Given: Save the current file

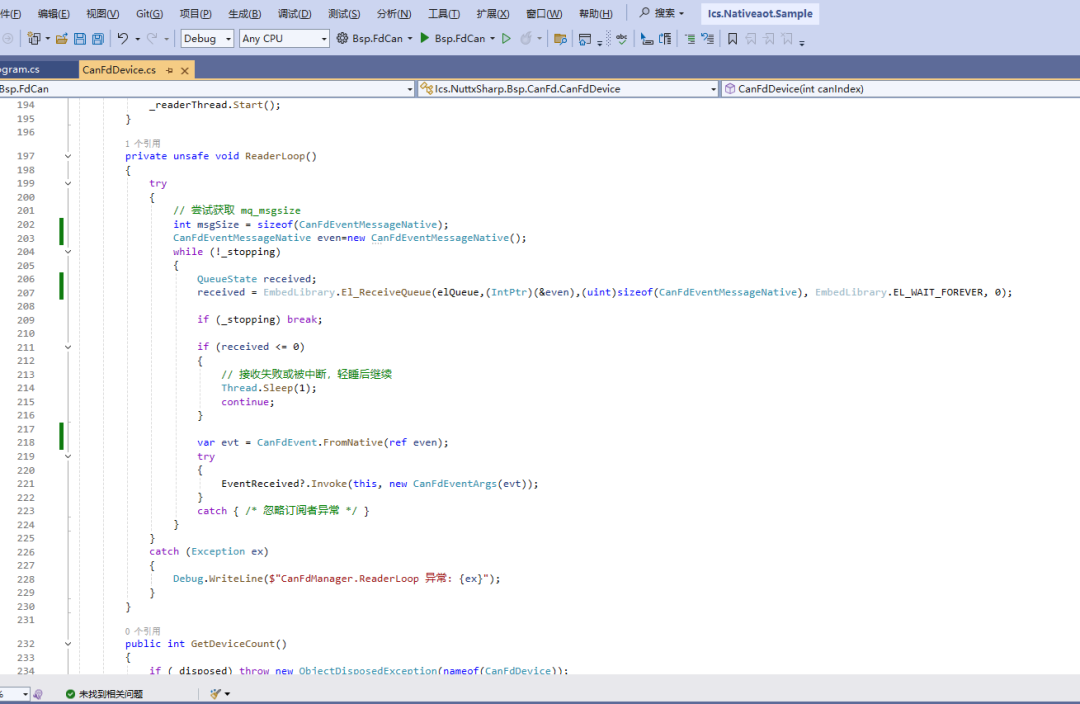Looking at the screenshot, I should point(80,39).
